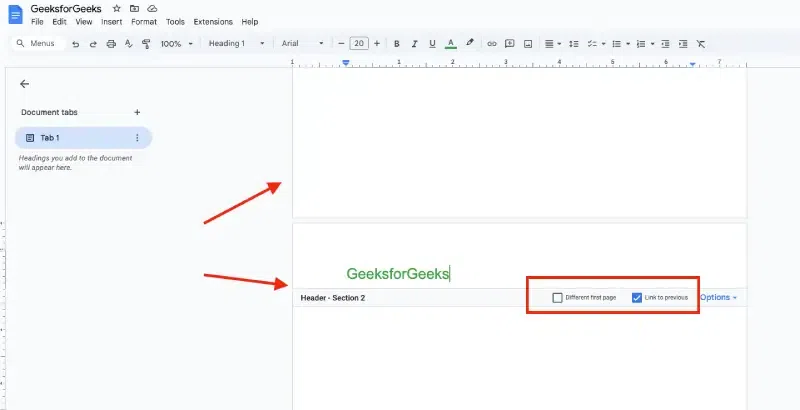Add a new document tab
This screenshot has width=800, height=410.
tap(137, 112)
